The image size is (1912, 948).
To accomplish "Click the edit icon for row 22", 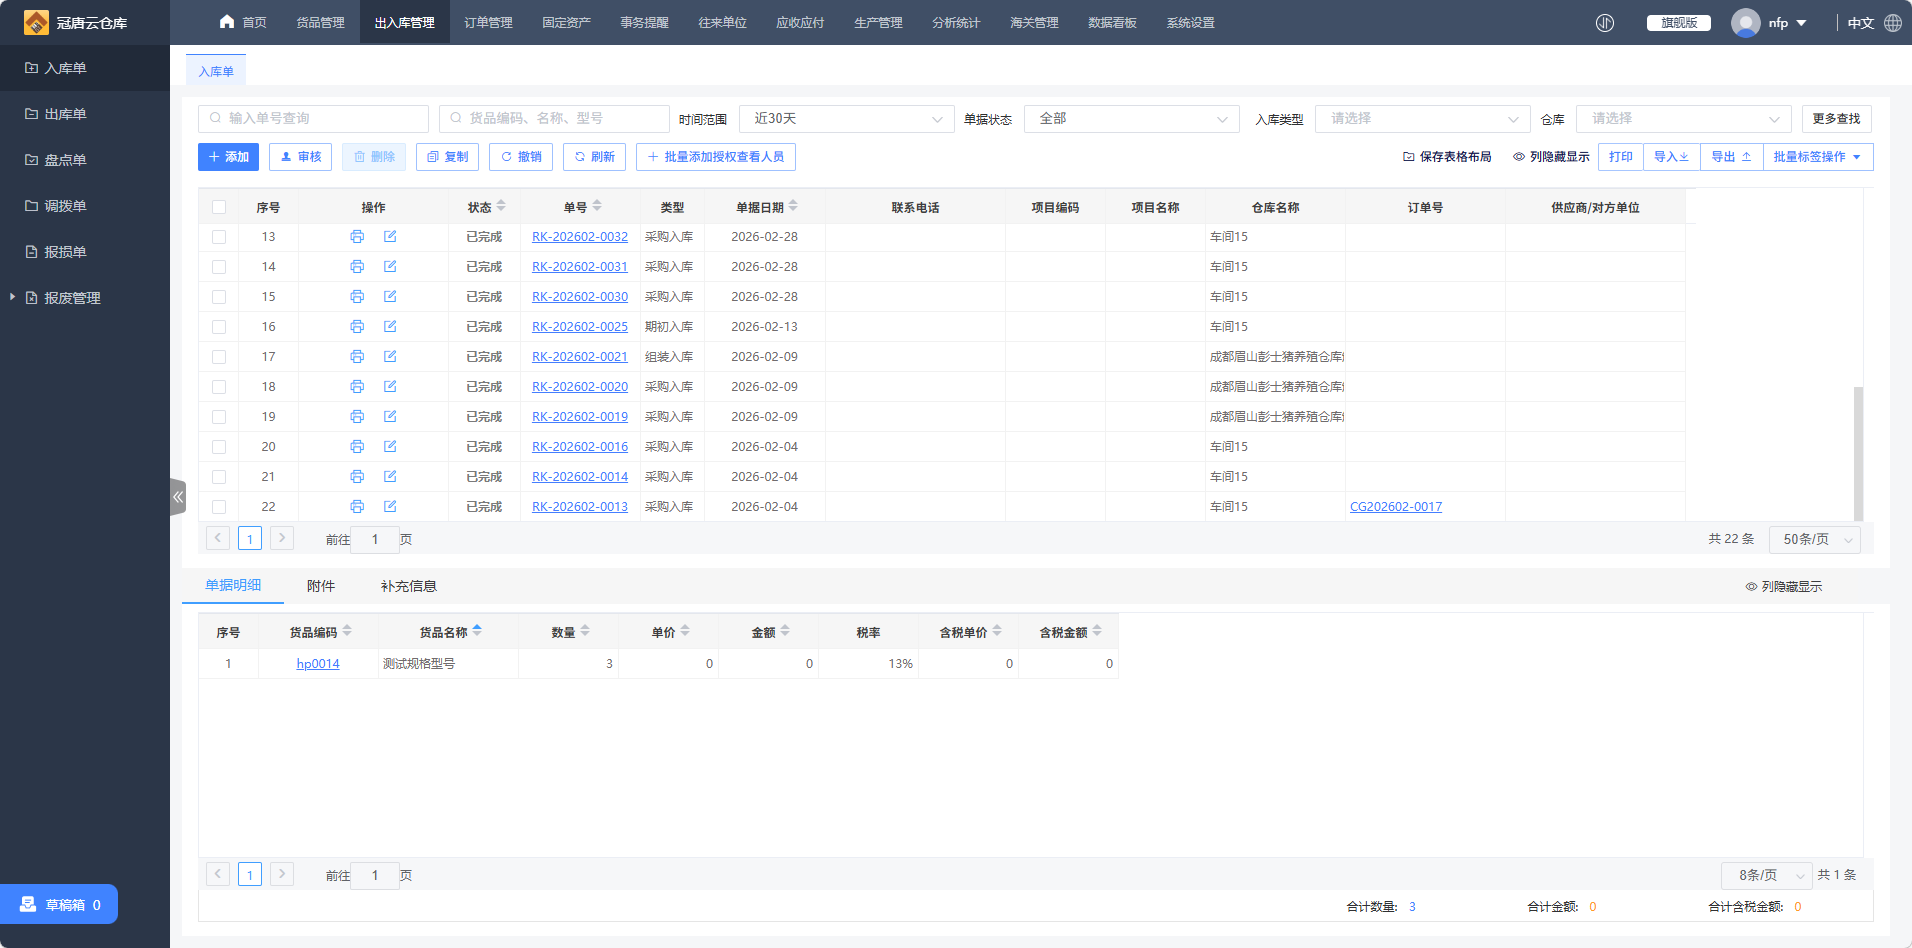I will tap(390, 506).
